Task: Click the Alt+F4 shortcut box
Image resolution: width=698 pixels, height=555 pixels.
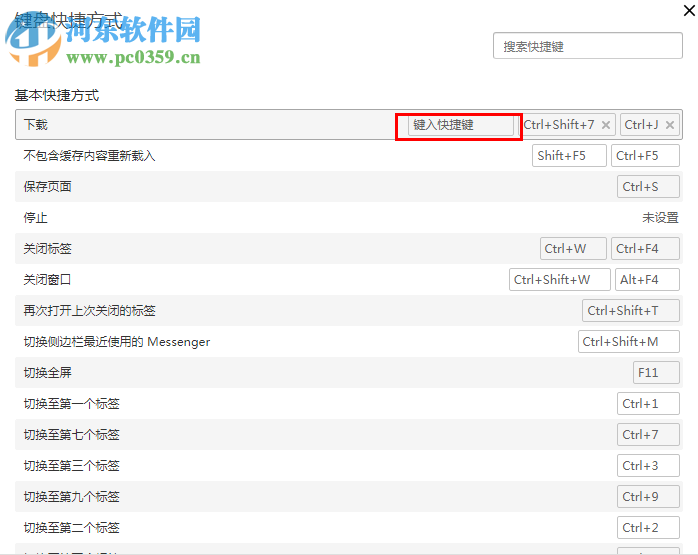Action: 647,280
